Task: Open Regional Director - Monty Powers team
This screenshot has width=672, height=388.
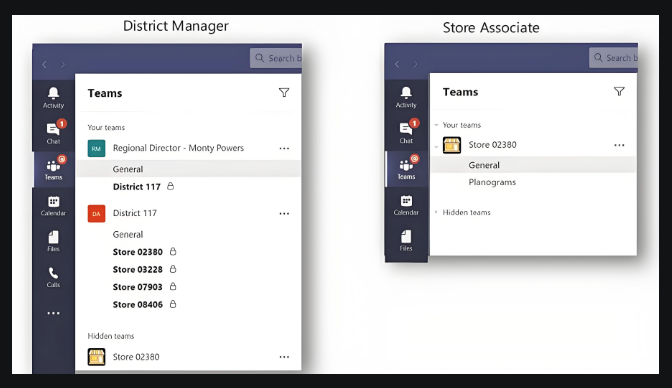Action: coord(178,148)
